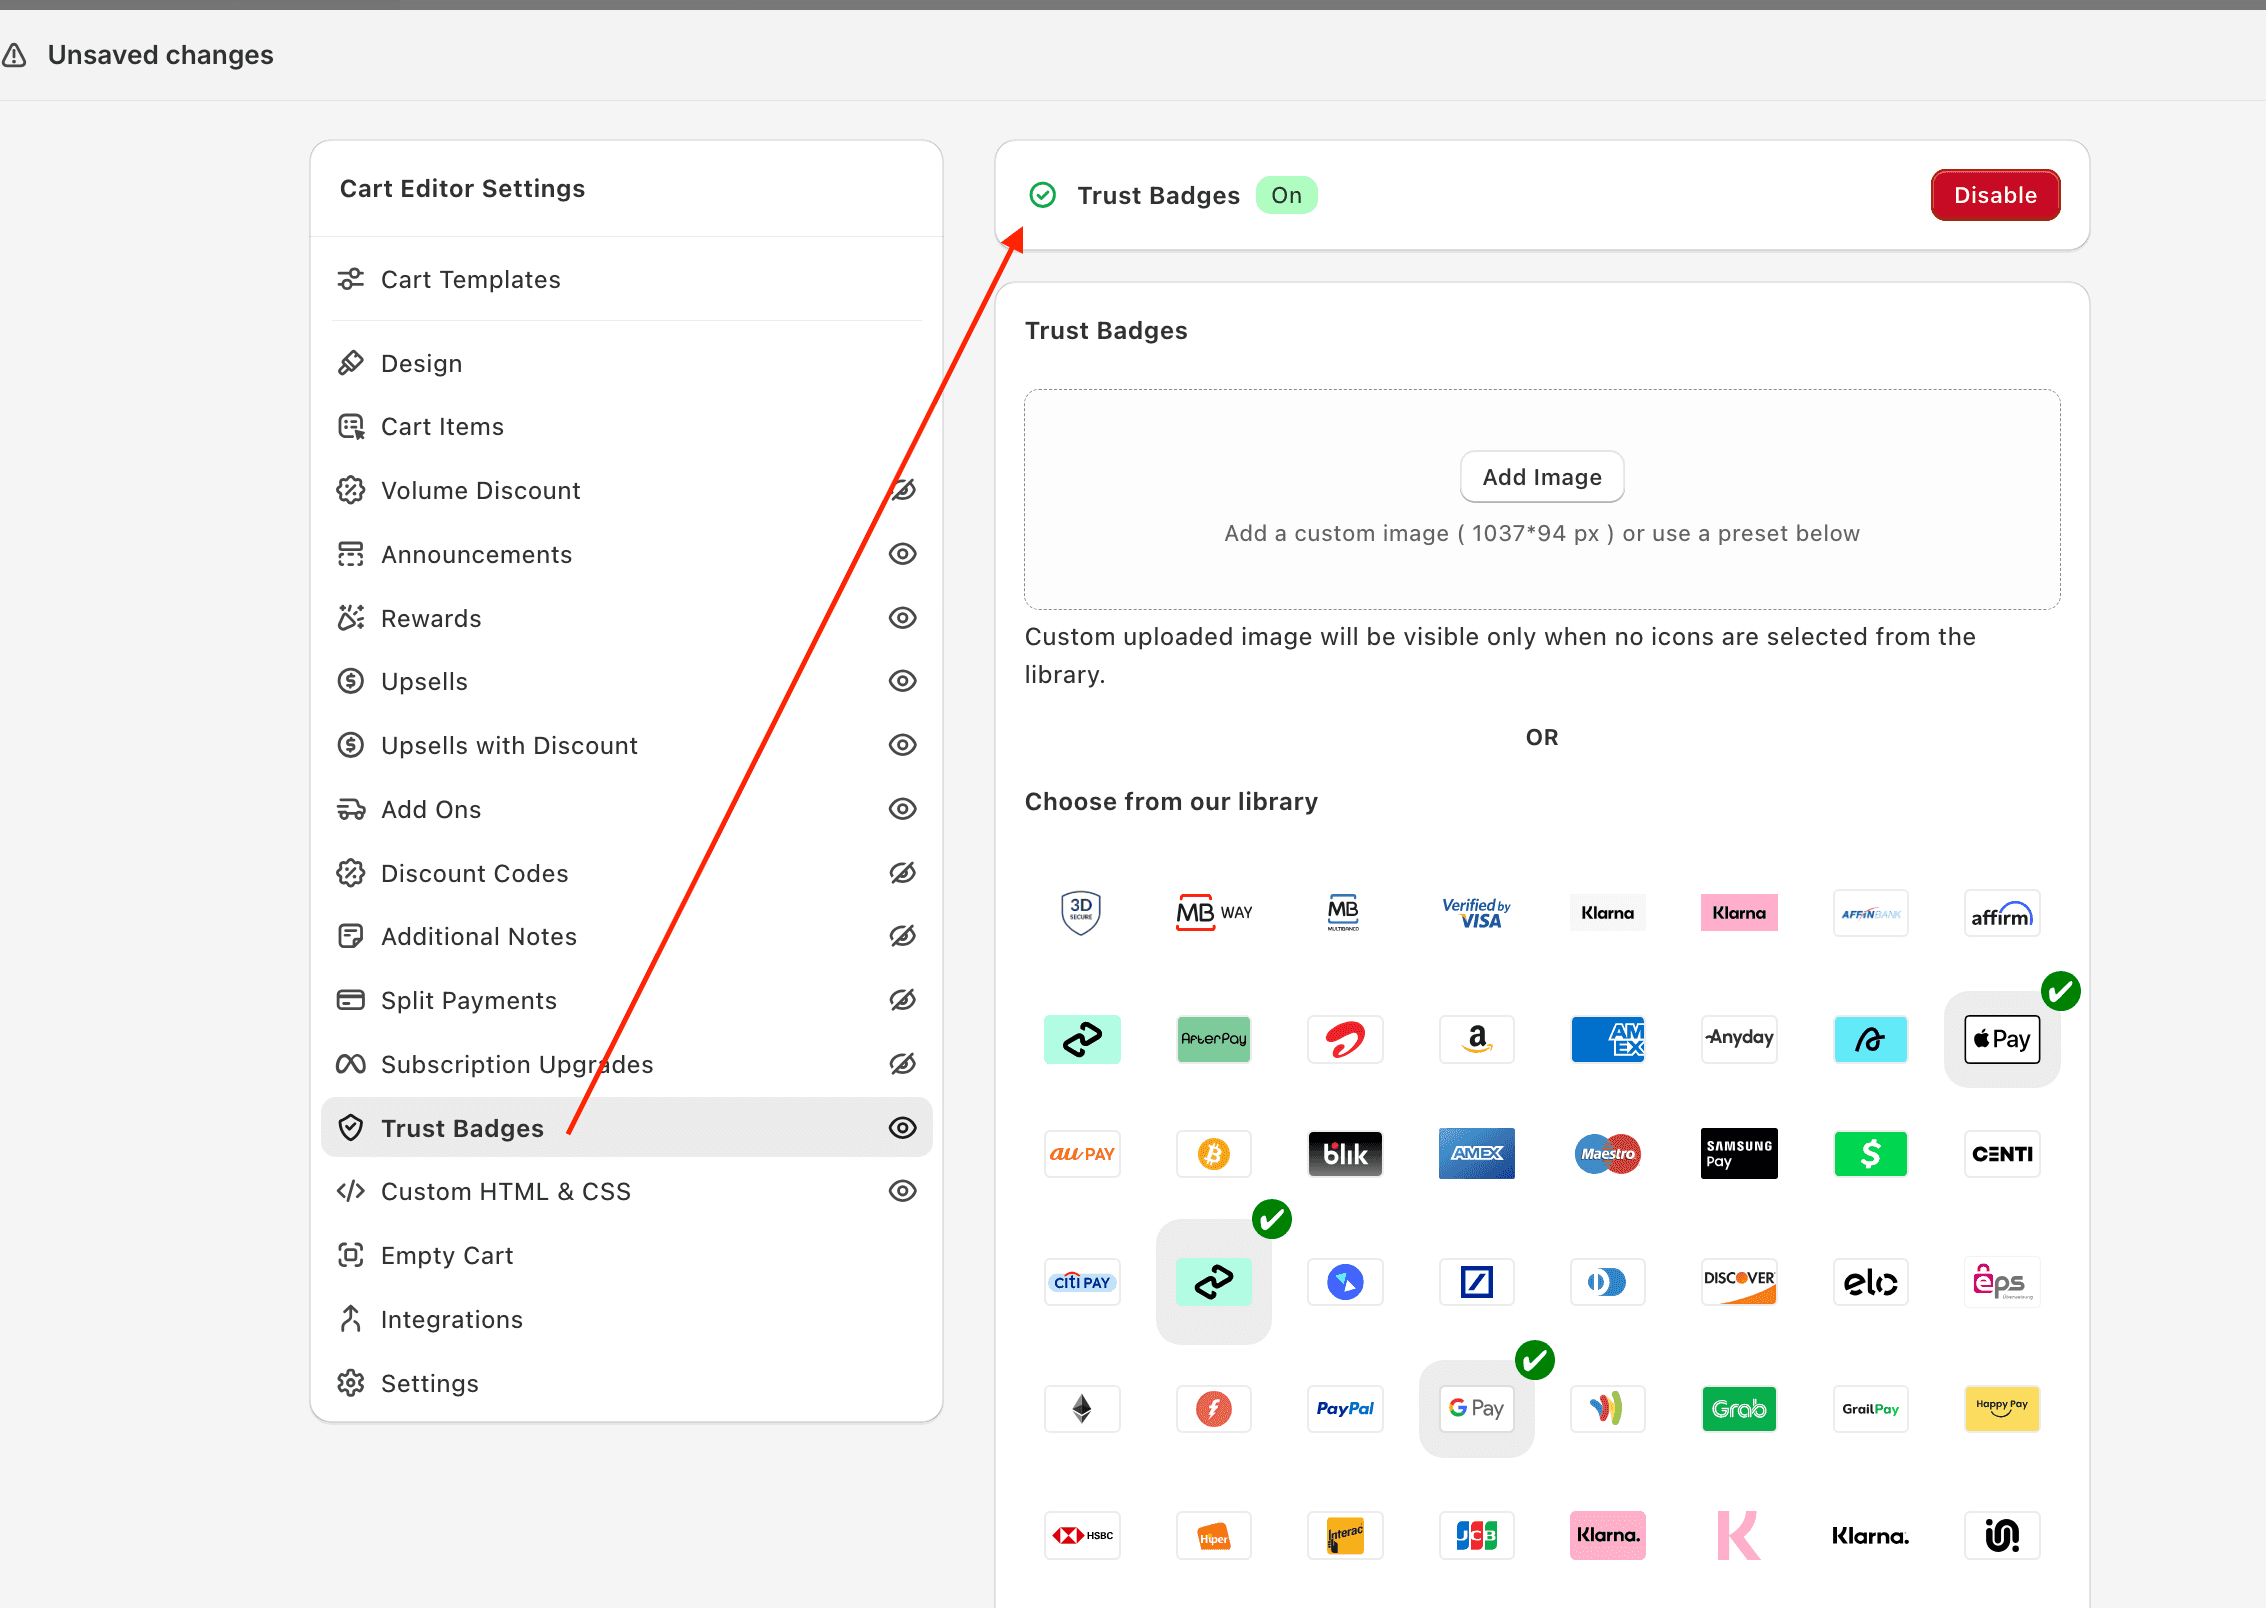
Task: Click the custom image size hint text
Action: [1542, 533]
